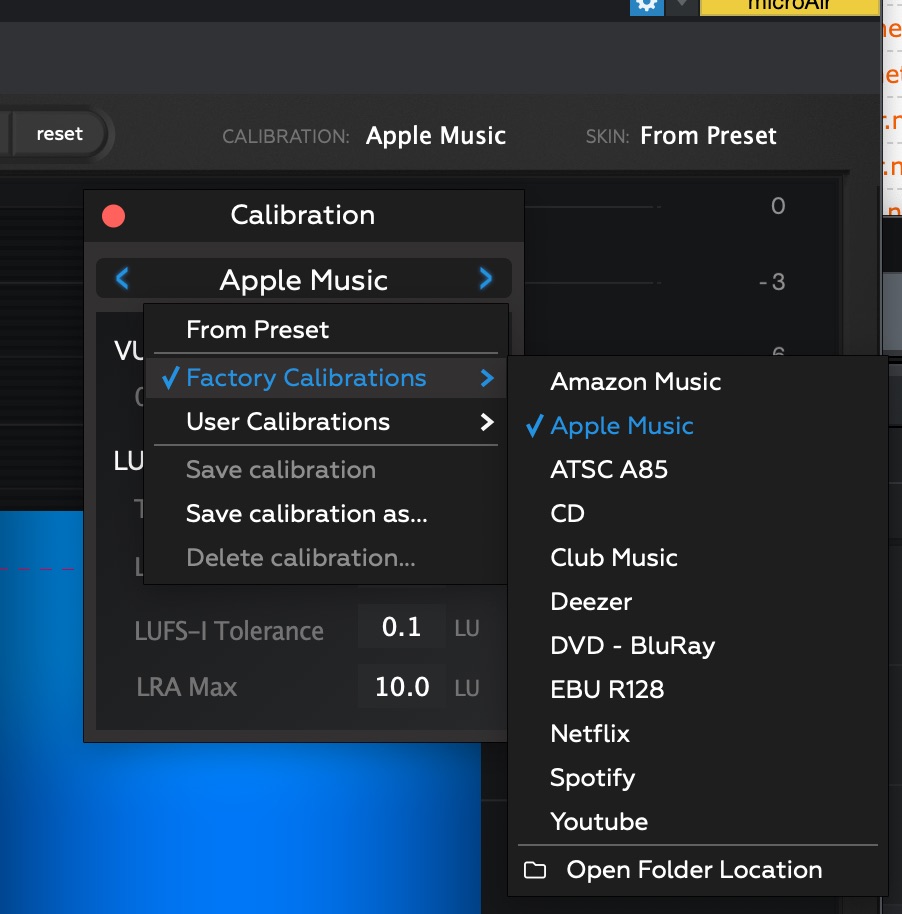Click the LRA Max value field

point(402,688)
